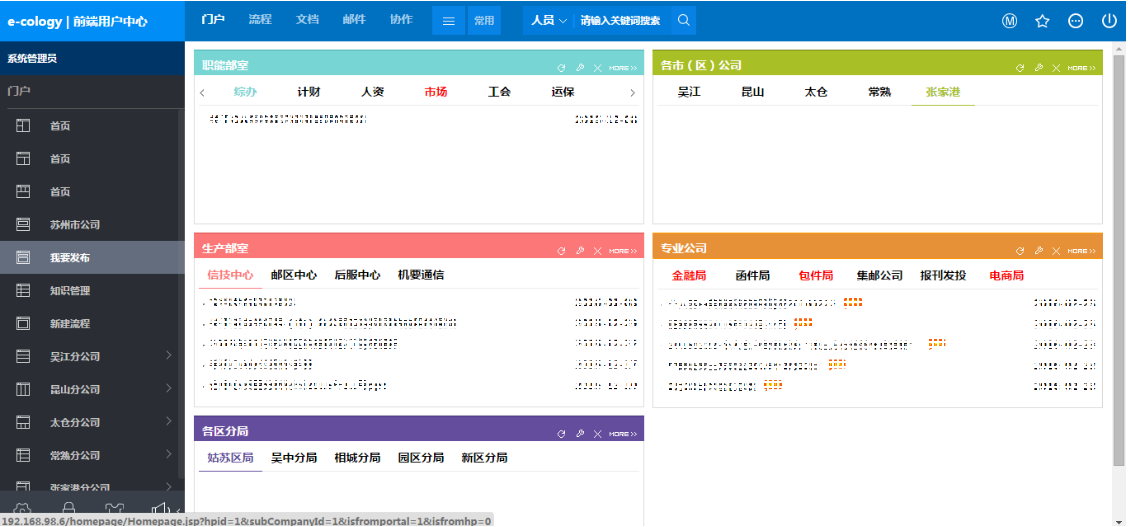Switch to the 计财 tab
This screenshot has height=527, width=1128.
[x=309, y=92]
